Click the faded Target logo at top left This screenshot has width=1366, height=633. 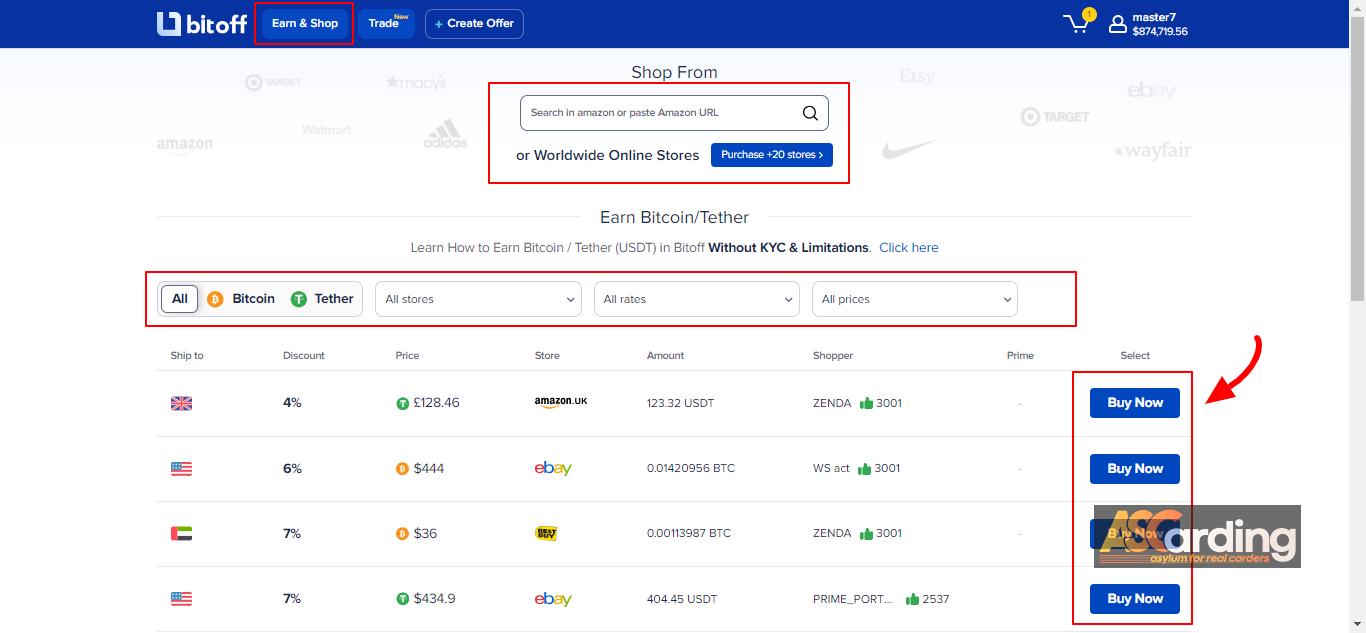coord(273,82)
